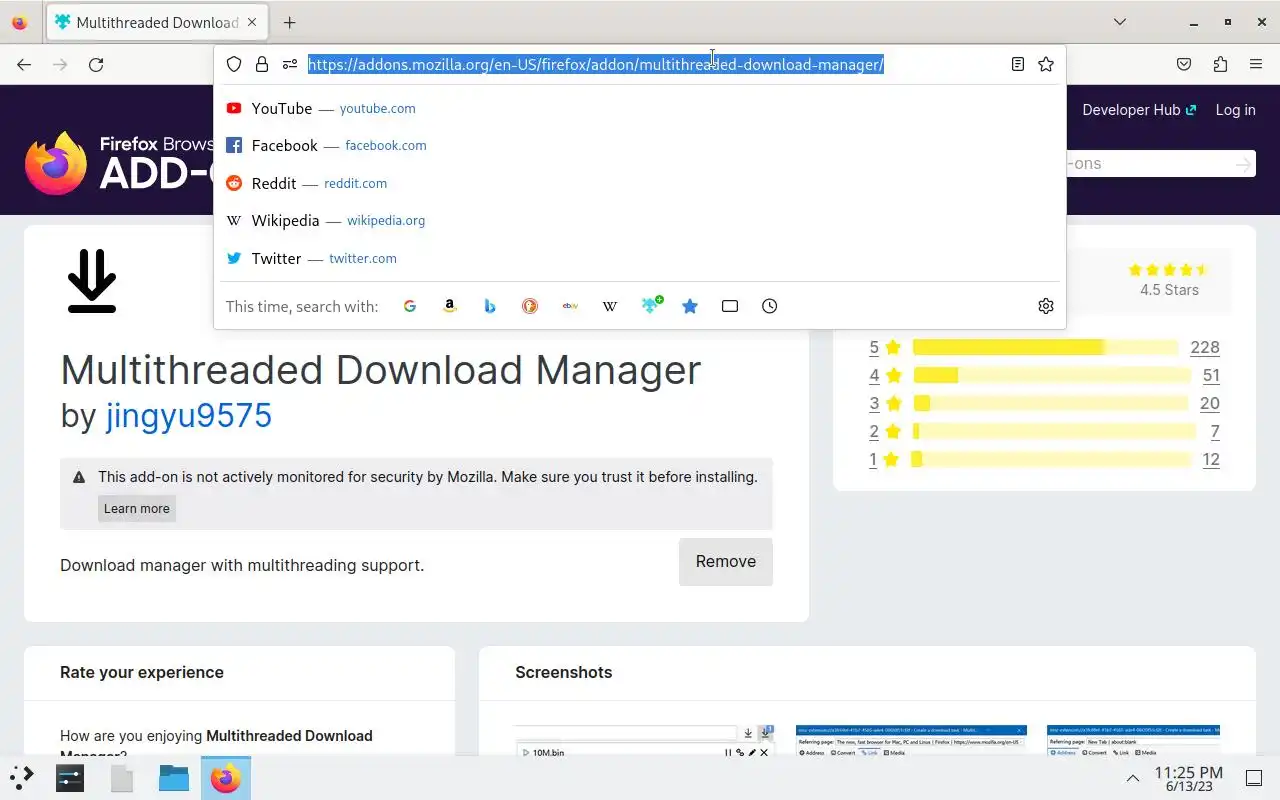Open 51 four-star reviews count
Screen dimensions: 1280x800
1211,375
